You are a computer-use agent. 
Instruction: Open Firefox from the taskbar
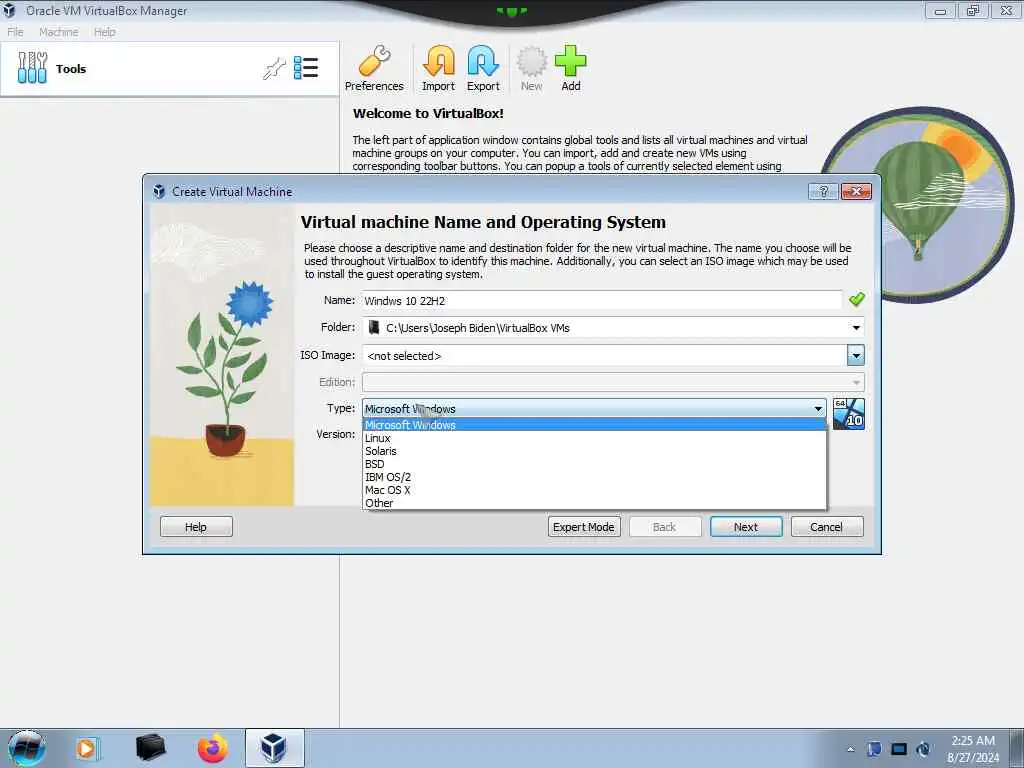coord(213,748)
